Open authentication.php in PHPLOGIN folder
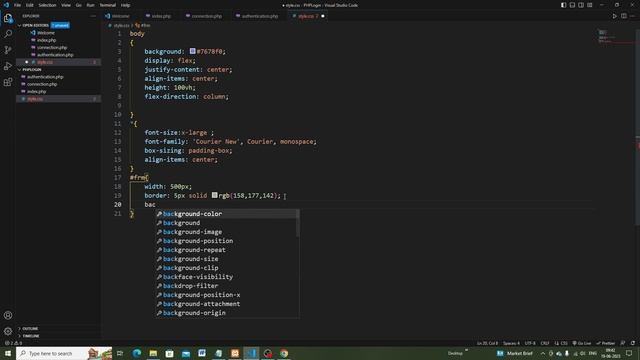Image resolution: width=640 pixels, height=360 pixels. coord(58,77)
